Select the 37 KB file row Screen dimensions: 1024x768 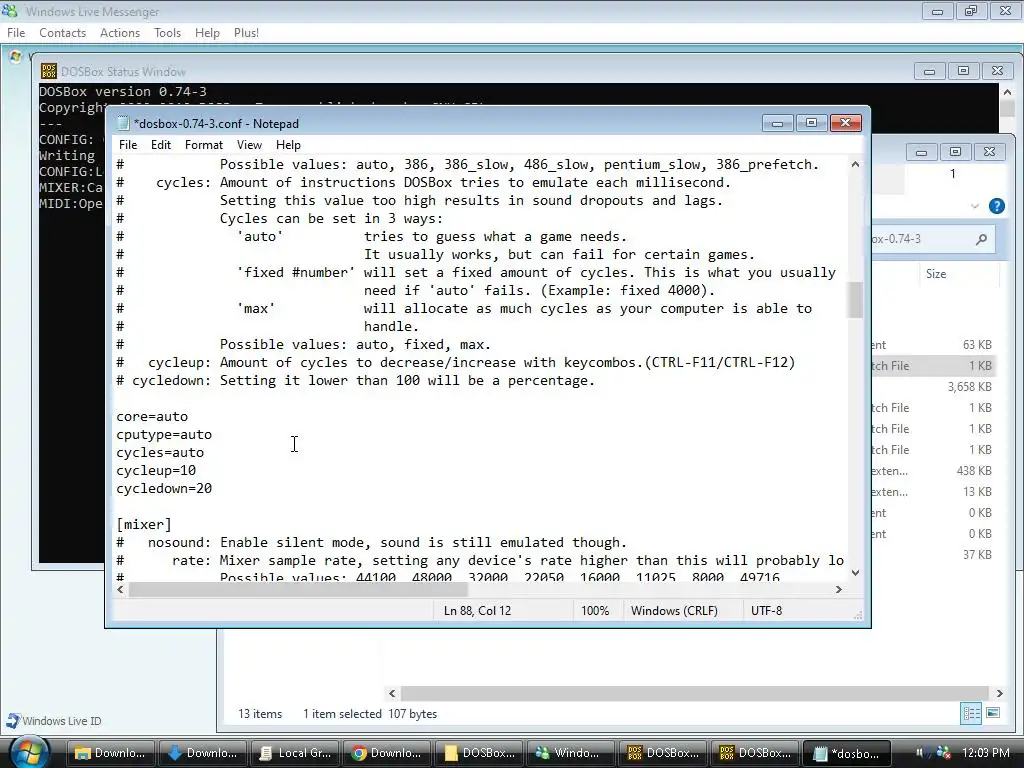pyautogui.click(x=934, y=554)
